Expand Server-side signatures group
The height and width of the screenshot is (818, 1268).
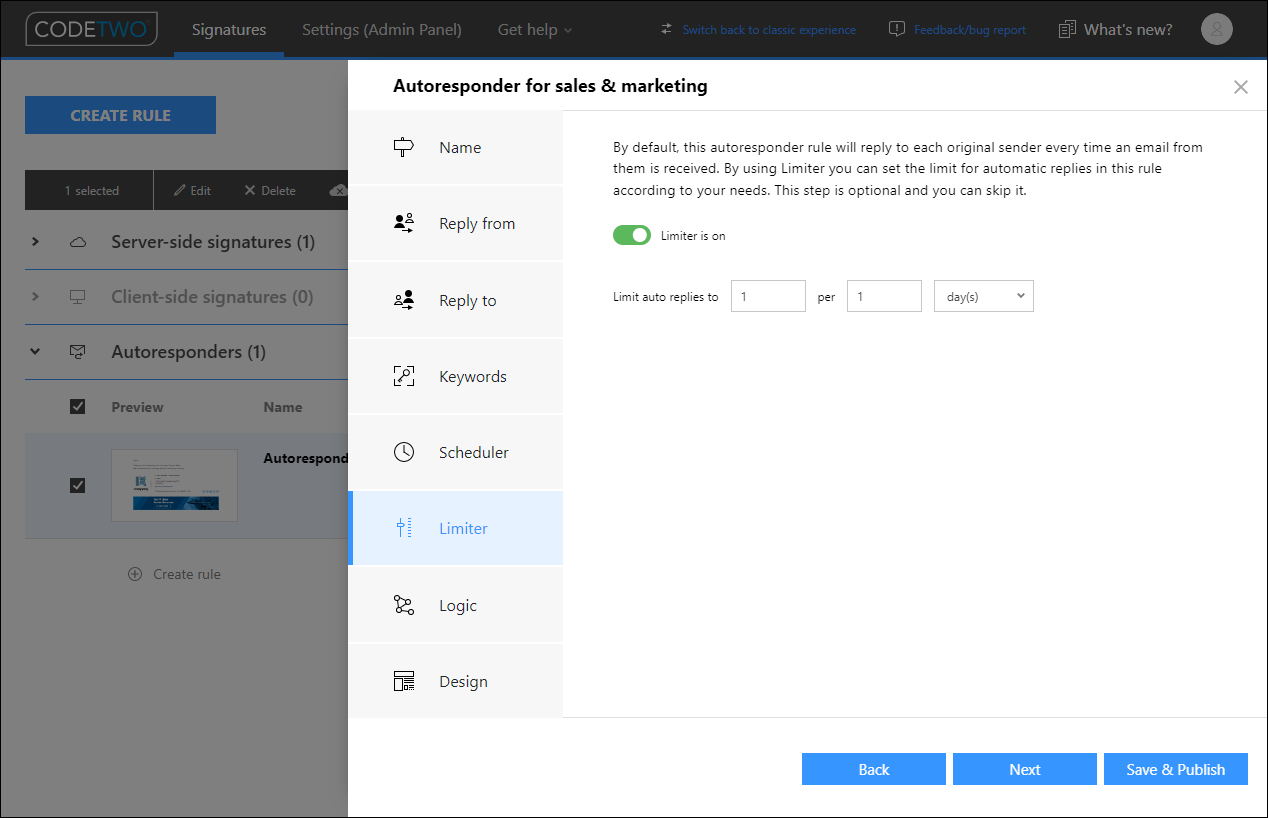pyautogui.click(x=35, y=242)
